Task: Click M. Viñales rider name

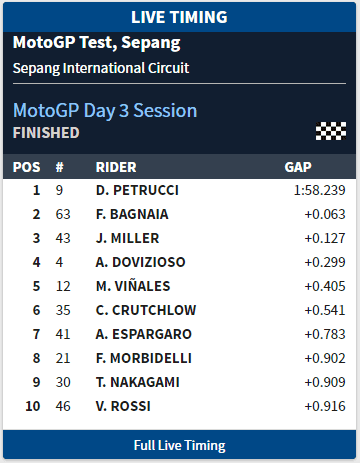Action: click(133, 286)
